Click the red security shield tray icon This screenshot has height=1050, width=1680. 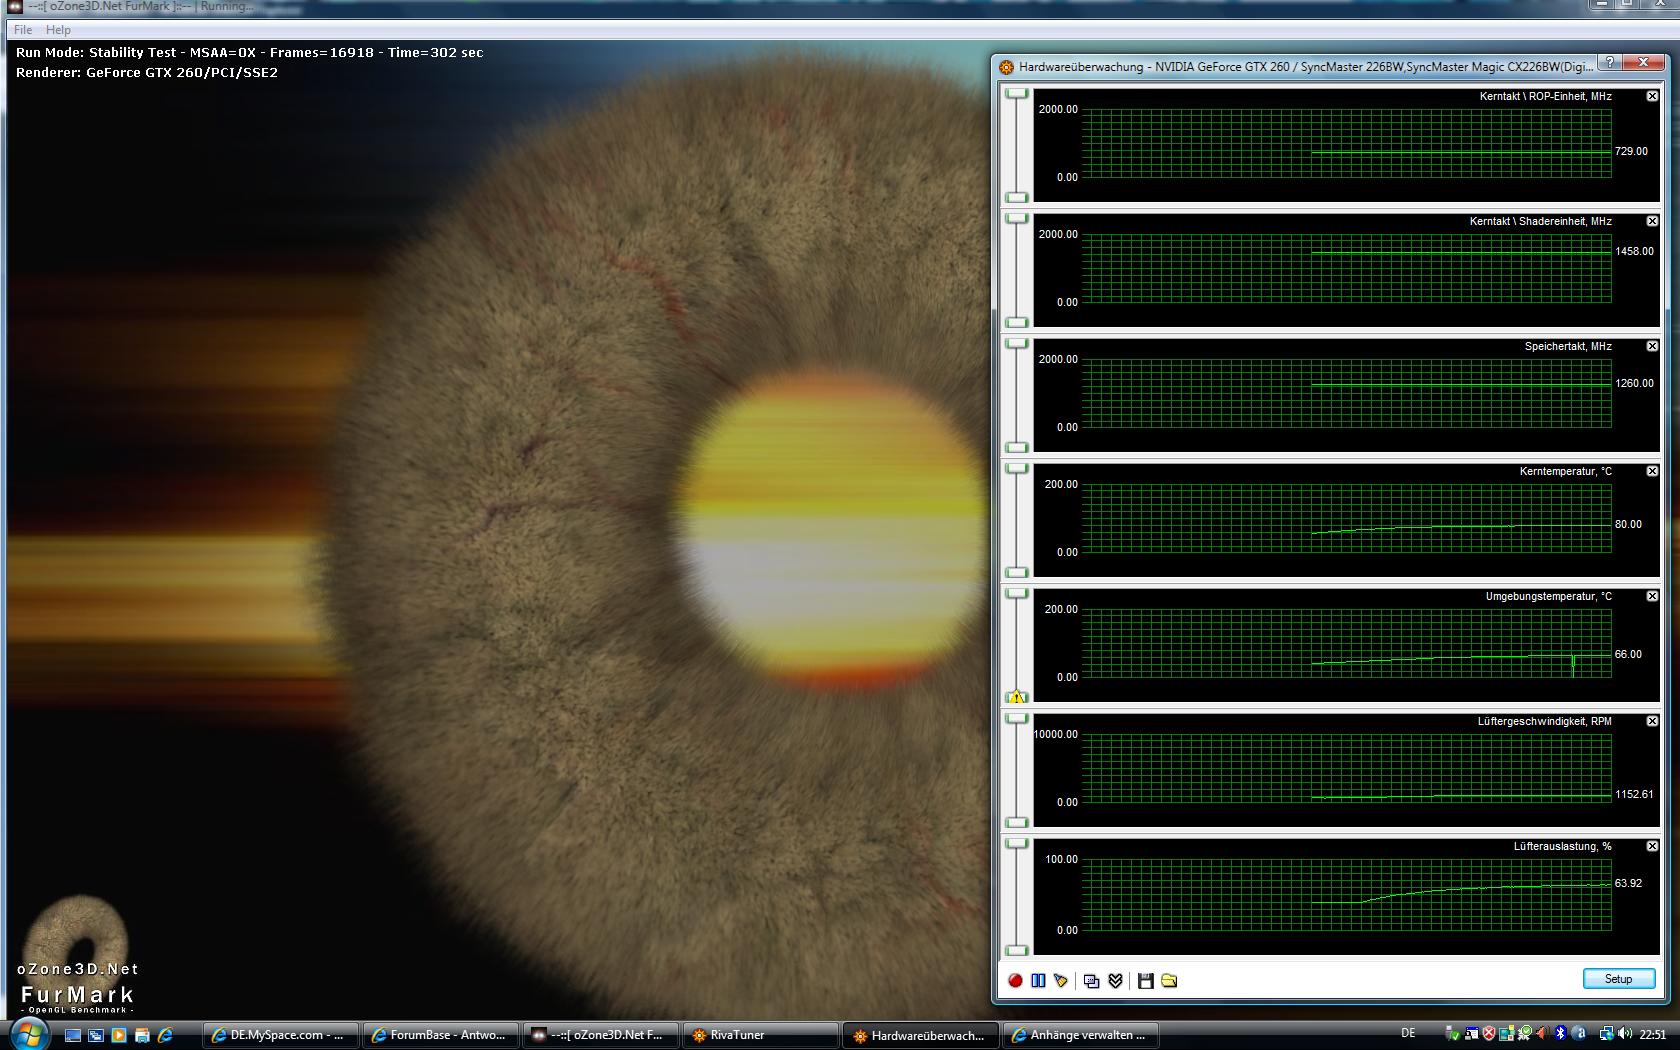tap(1489, 1034)
